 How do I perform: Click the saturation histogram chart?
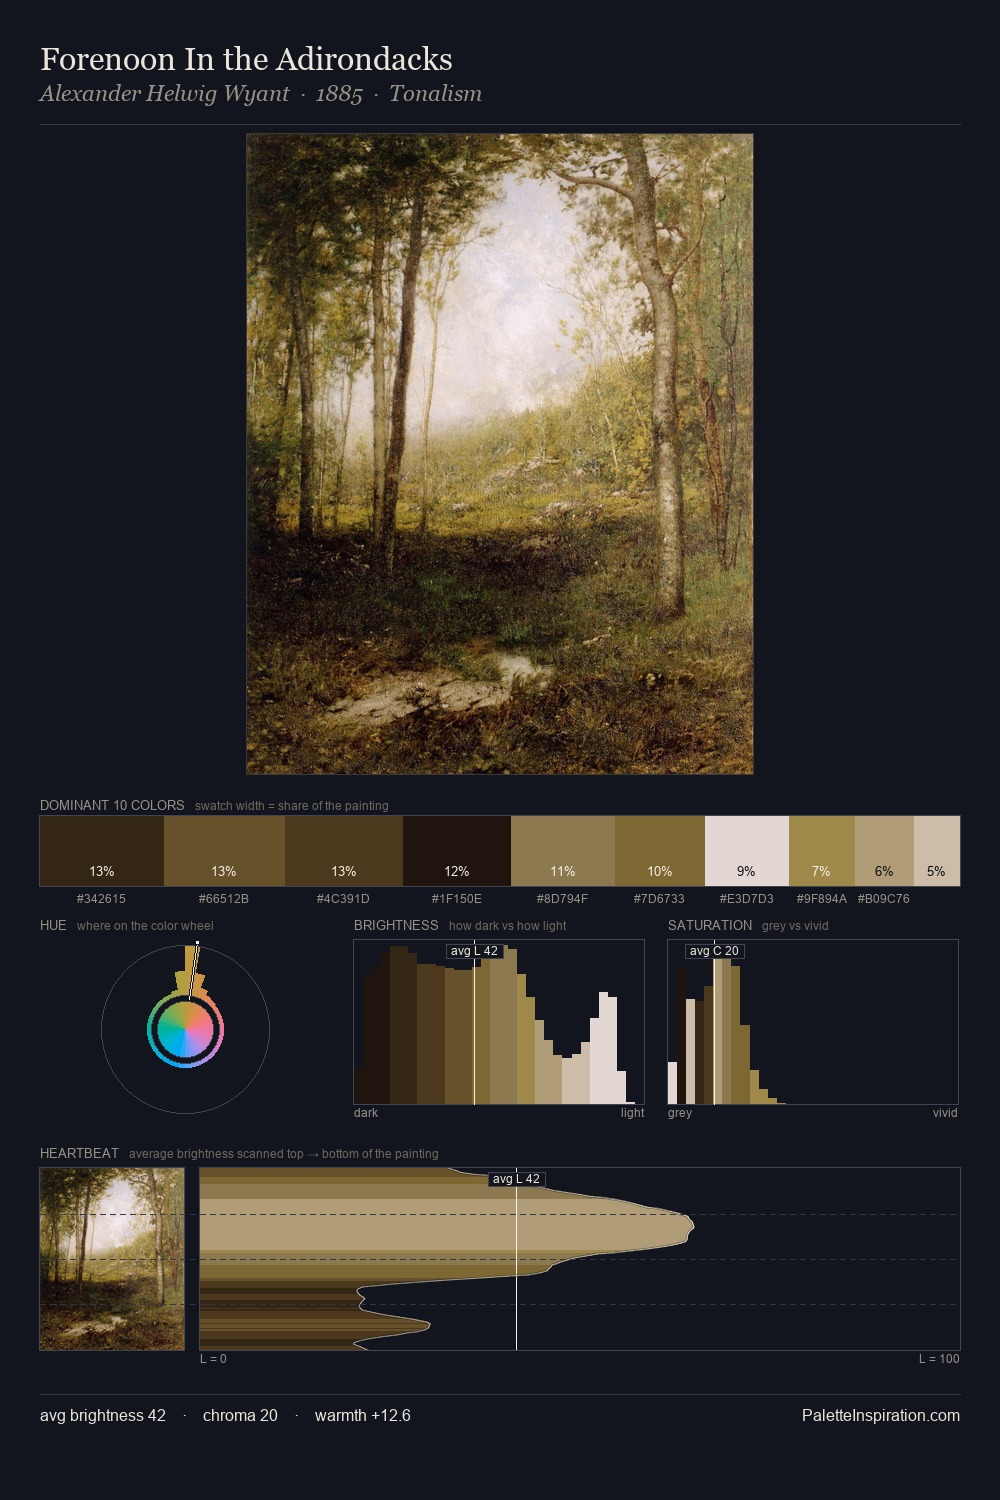coord(813,1022)
